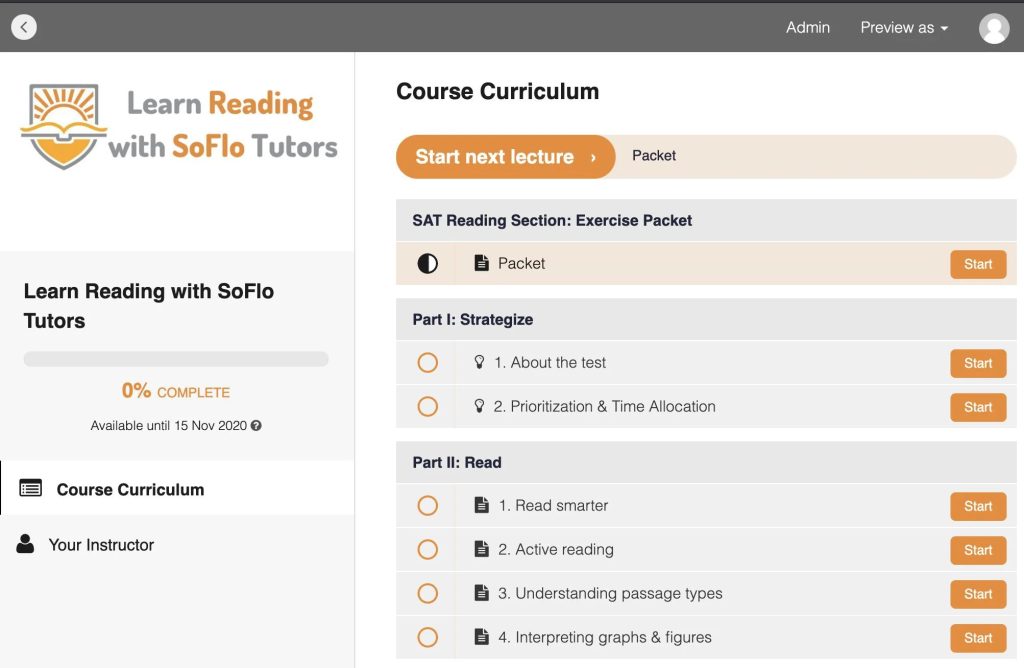The image size is (1024, 668).
Task: Open the 2. Active reading title
Action: coord(556,549)
